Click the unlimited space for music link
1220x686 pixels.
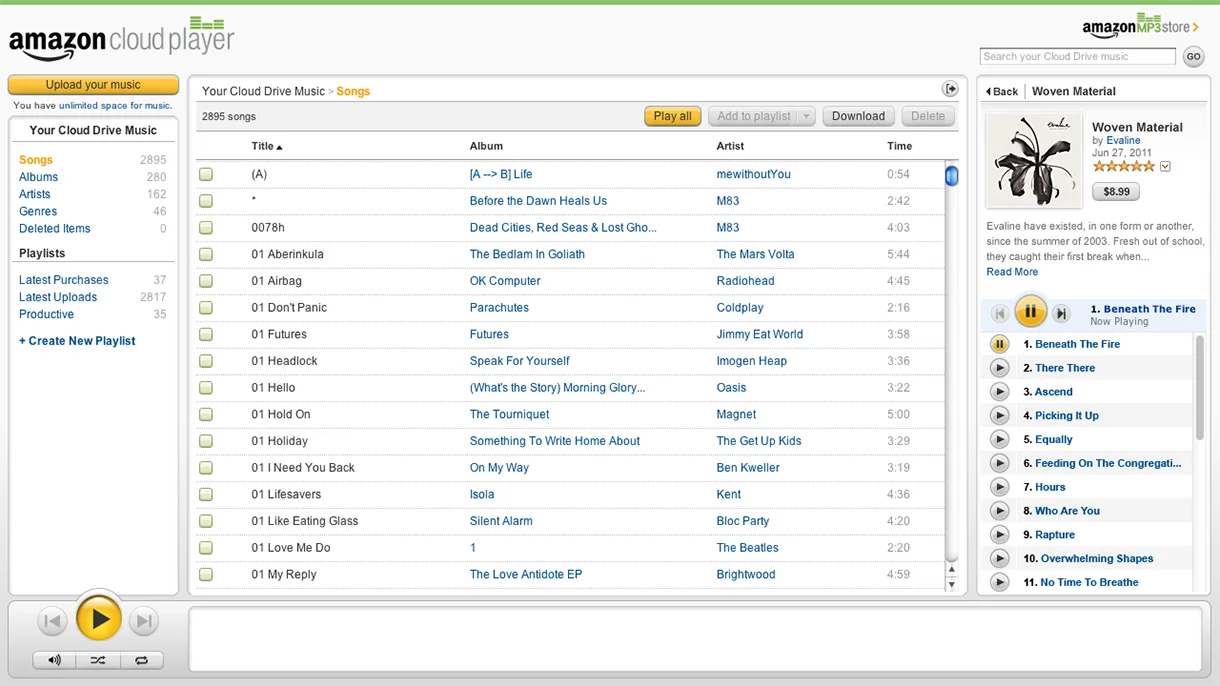coord(115,105)
